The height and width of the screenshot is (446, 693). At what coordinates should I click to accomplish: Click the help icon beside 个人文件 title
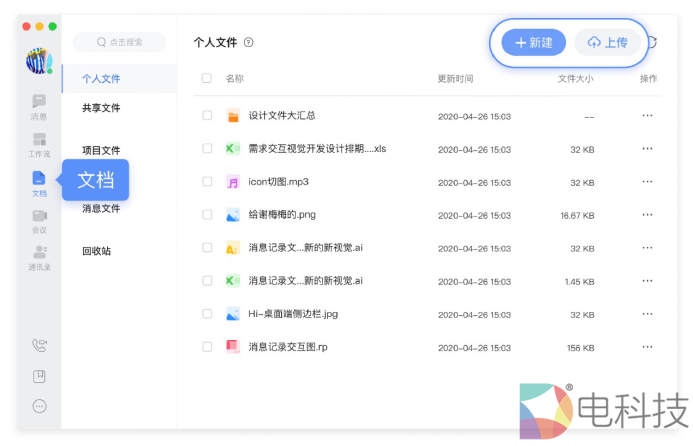click(249, 43)
